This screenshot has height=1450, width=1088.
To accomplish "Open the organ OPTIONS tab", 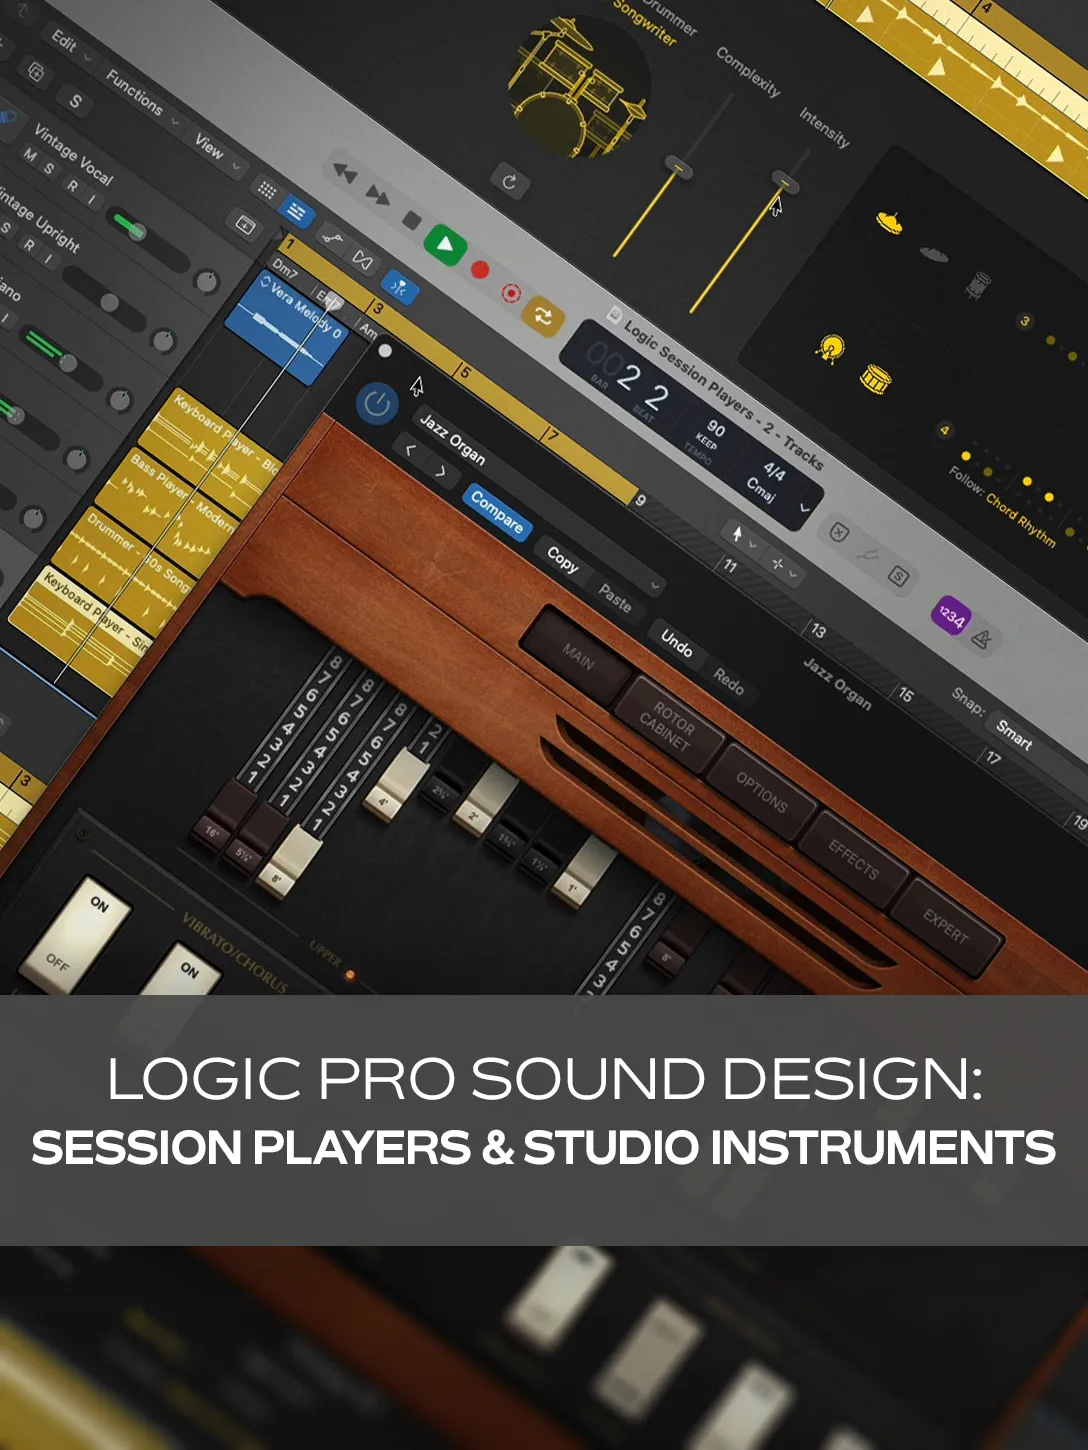I will coord(762,792).
